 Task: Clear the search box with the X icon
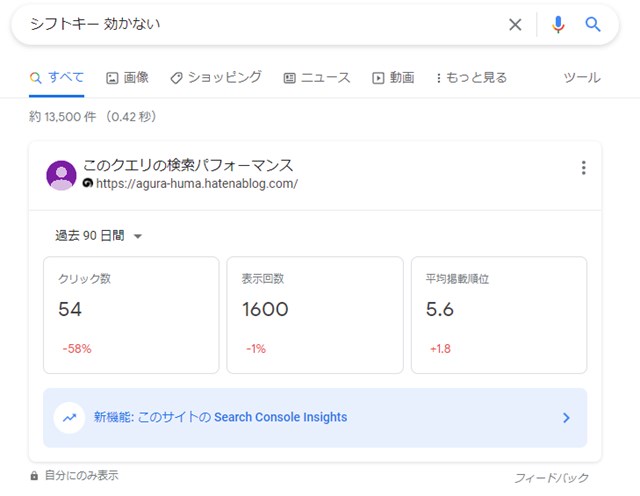point(515,24)
